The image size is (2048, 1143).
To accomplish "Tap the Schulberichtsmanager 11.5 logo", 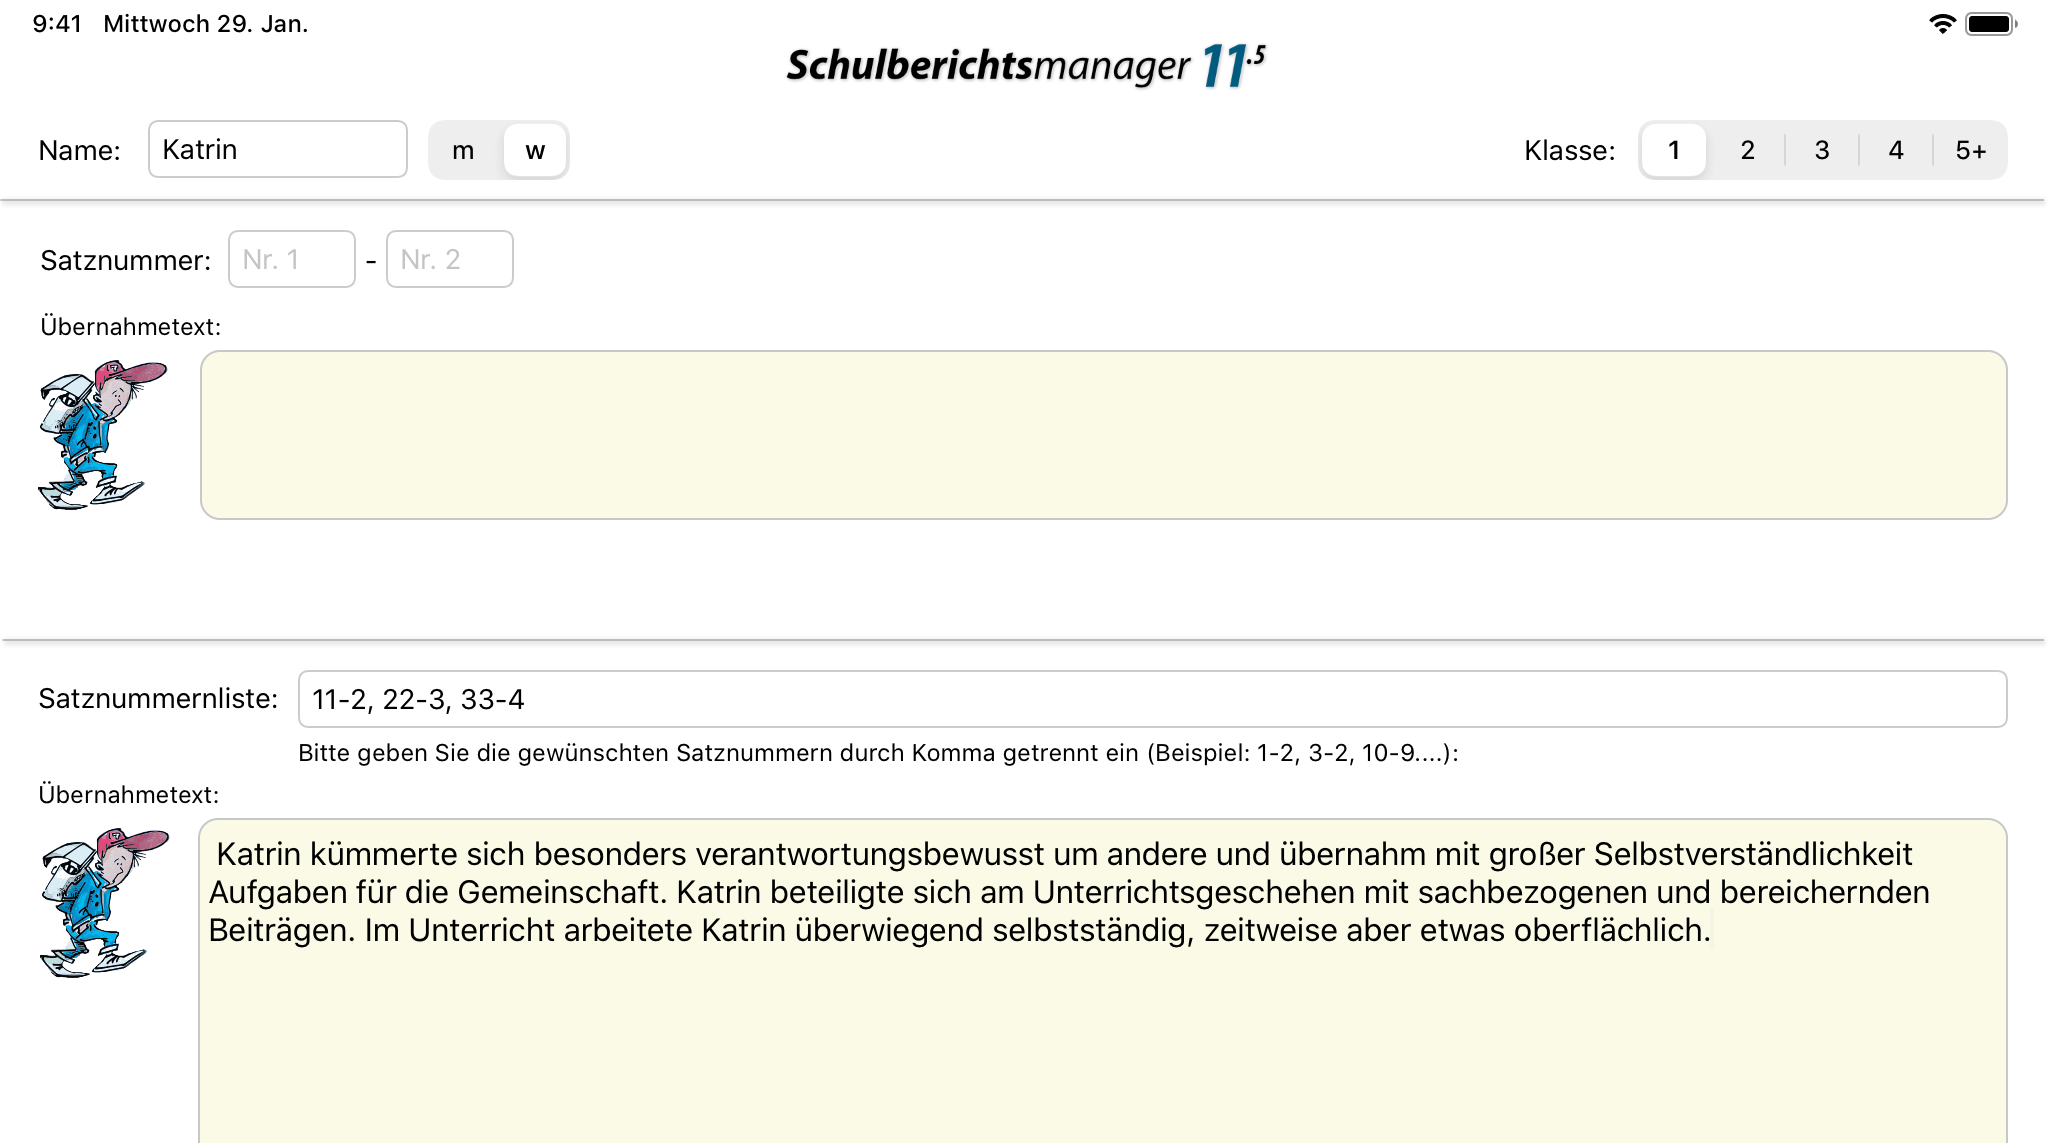I will coord(1025,66).
